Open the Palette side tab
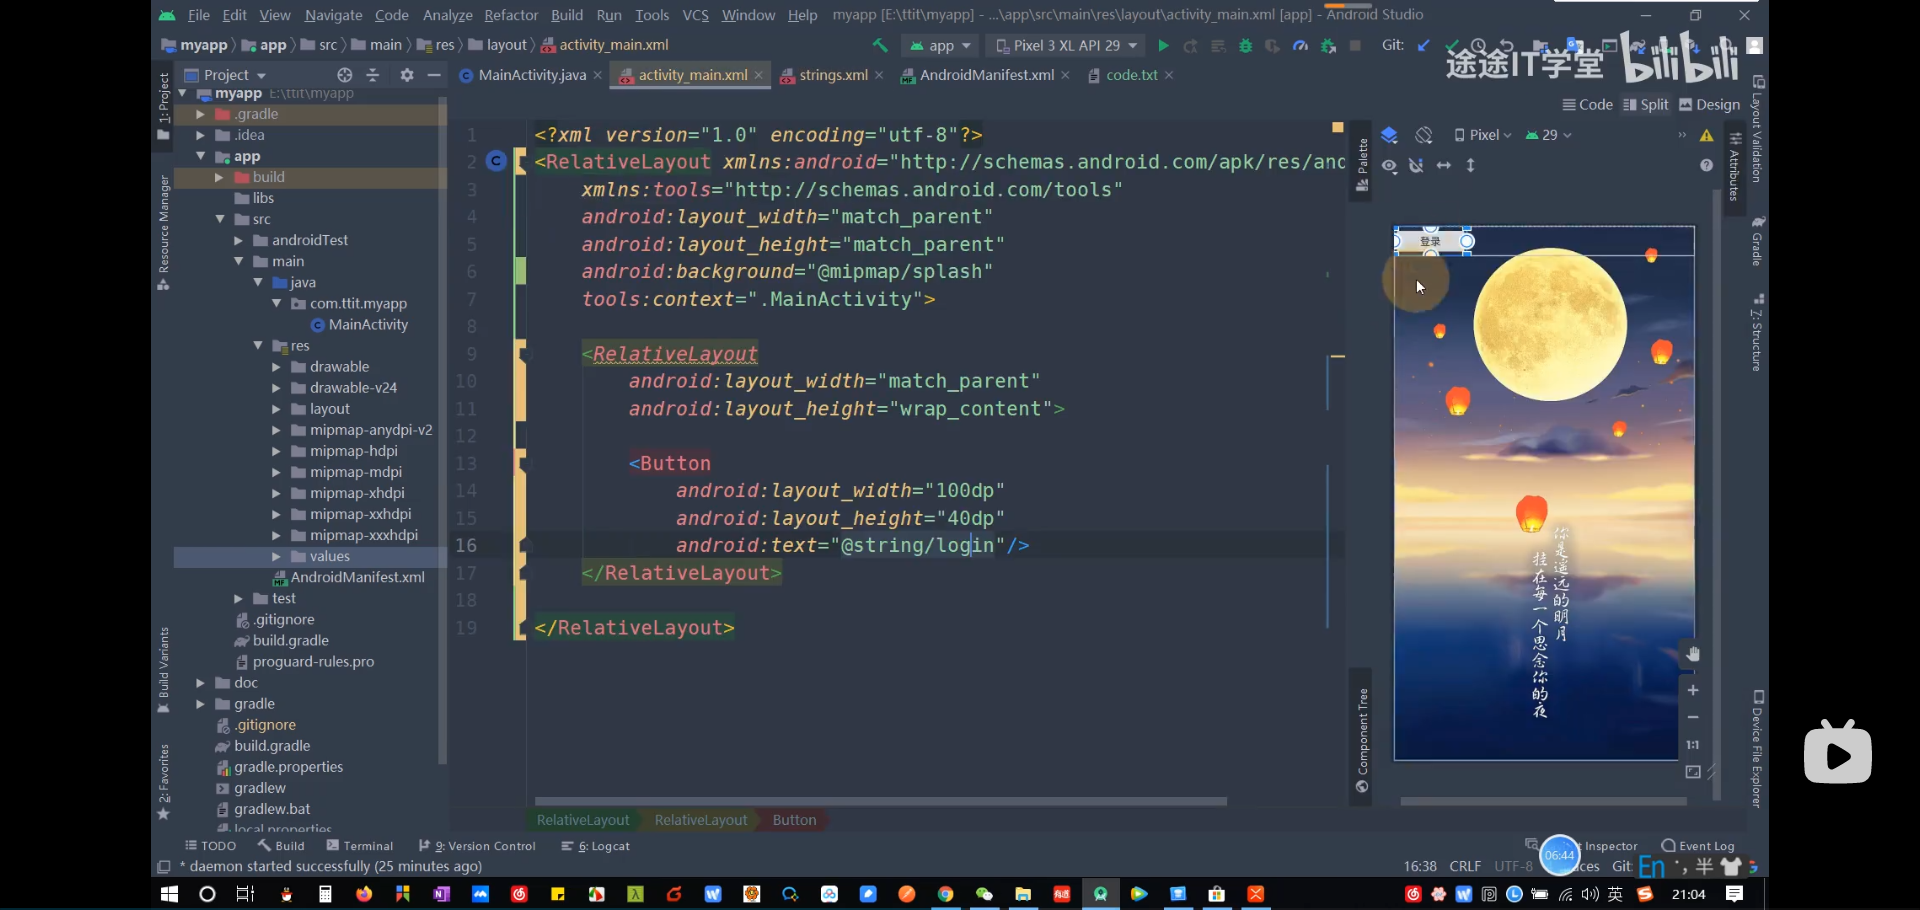This screenshot has width=1920, height=910. pos(1362,165)
